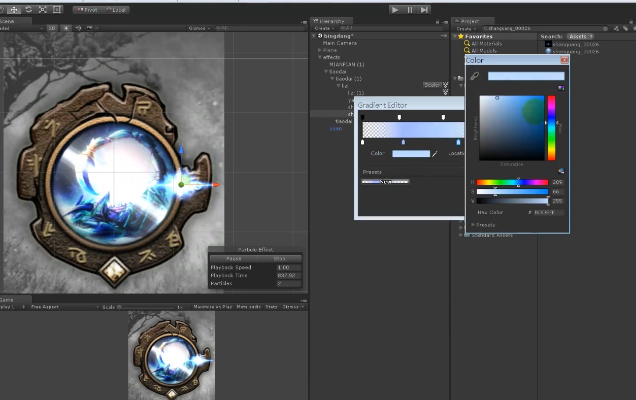Click the vertical hue slider bar
The image size is (636, 400).
tap(550, 128)
